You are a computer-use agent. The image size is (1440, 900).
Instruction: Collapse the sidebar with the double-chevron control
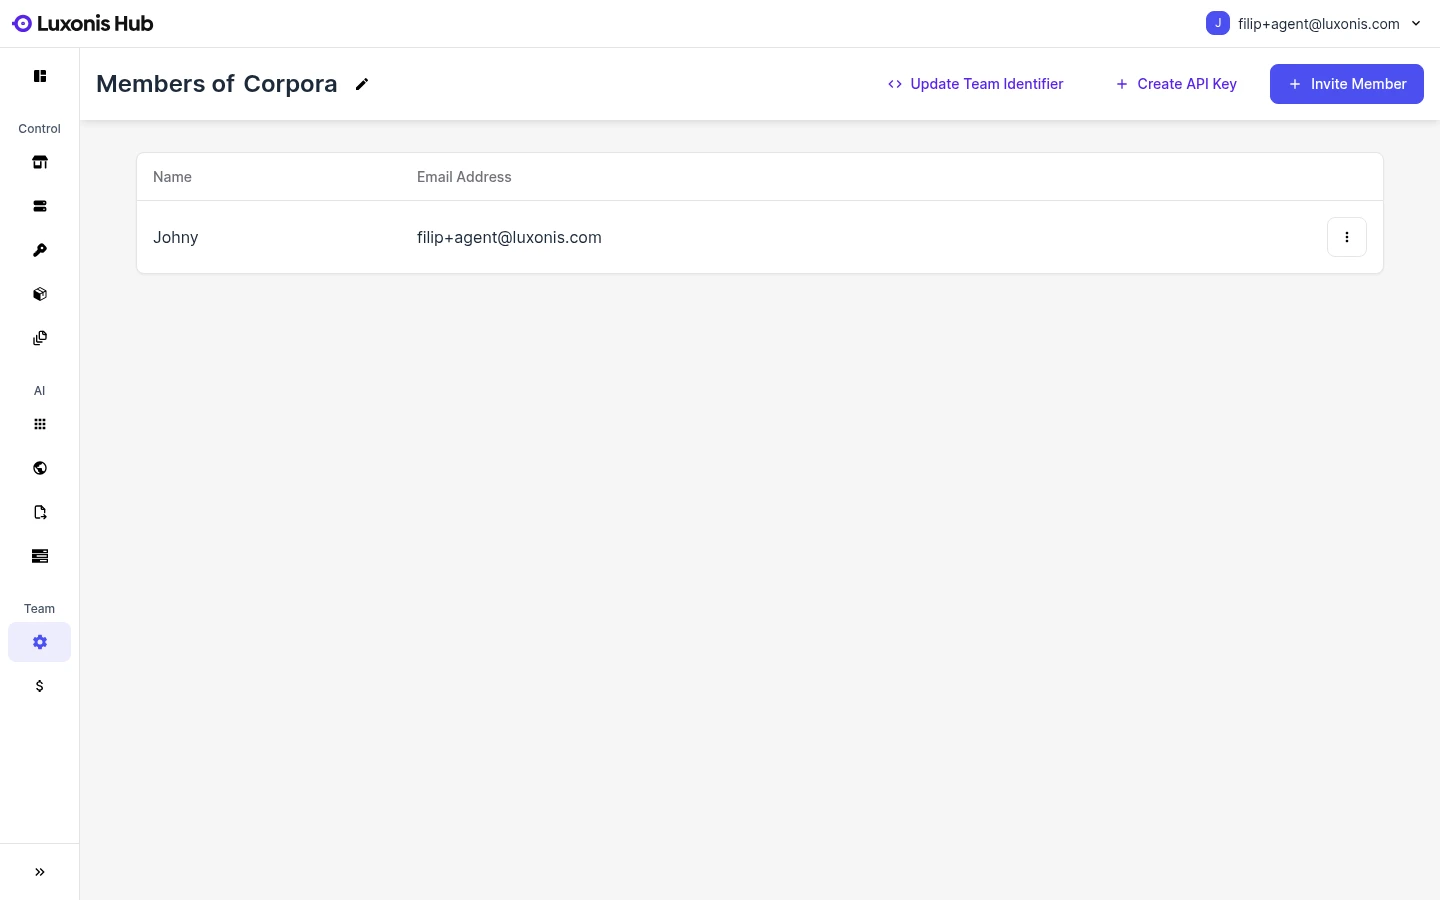(x=40, y=872)
